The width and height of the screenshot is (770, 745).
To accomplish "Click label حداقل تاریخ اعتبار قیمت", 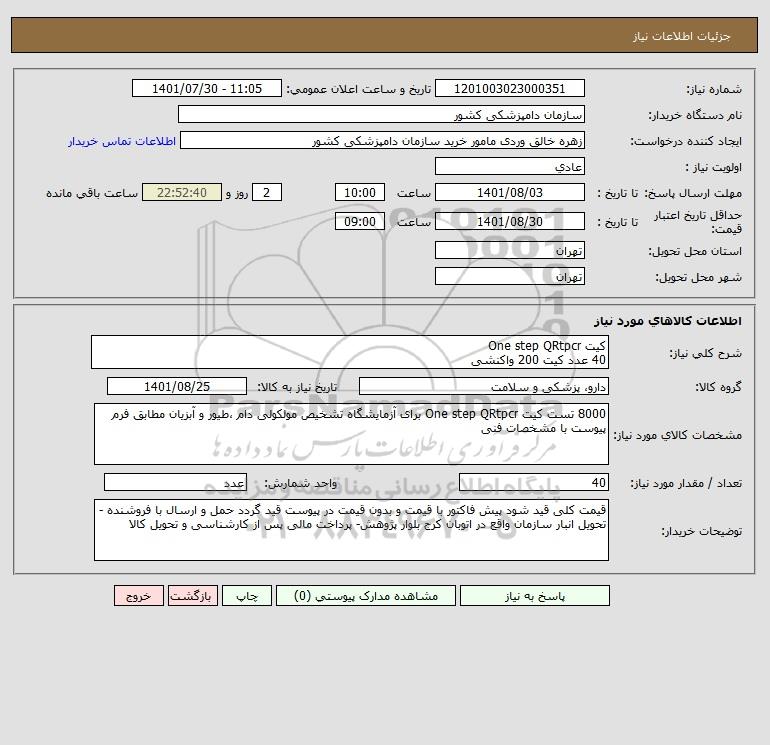I will pyautogui.click(x=697, y=222).
